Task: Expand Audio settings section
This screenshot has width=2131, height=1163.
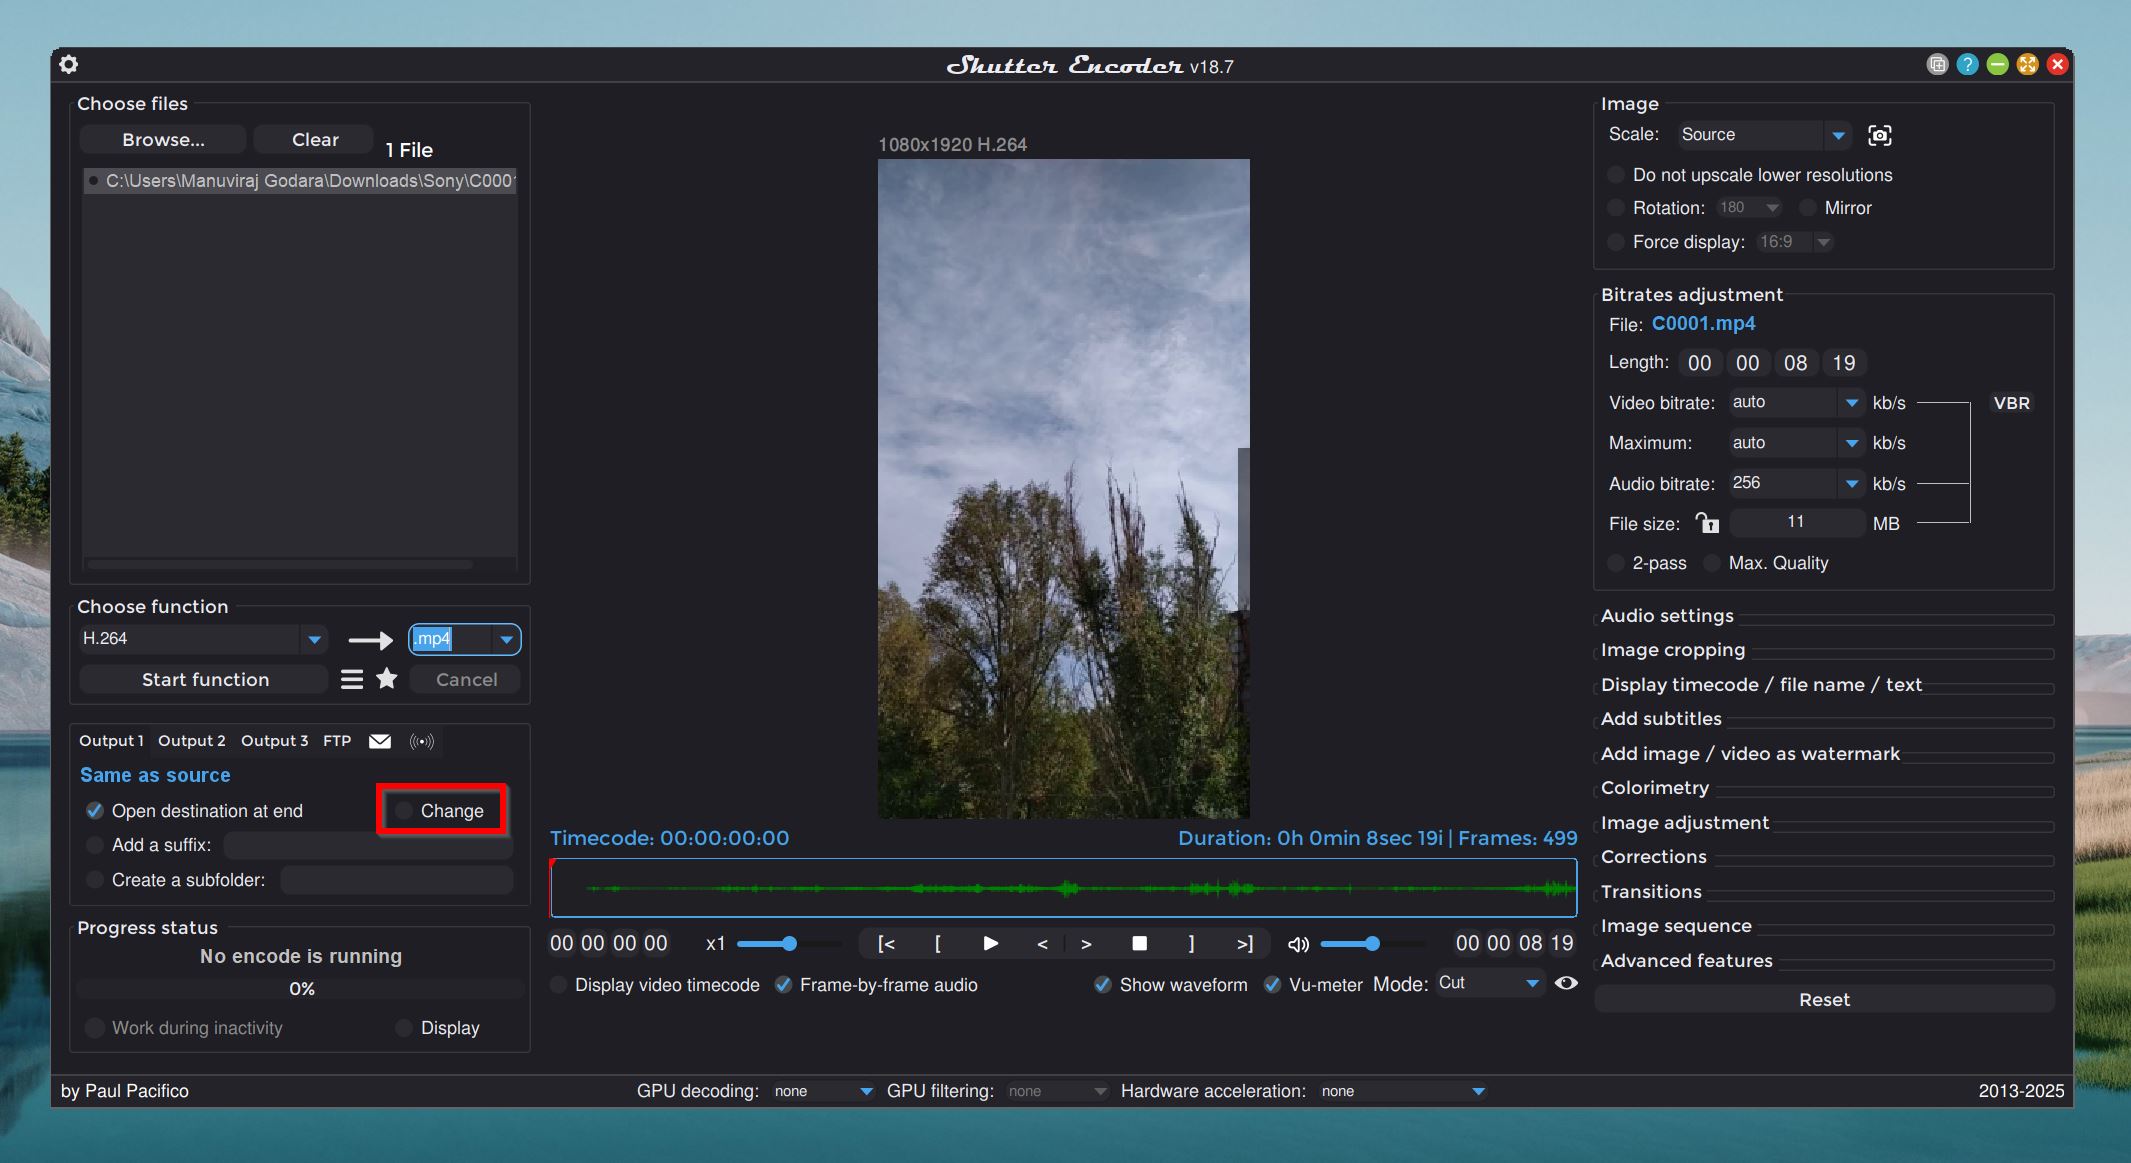Action: tap(1667, 616)
